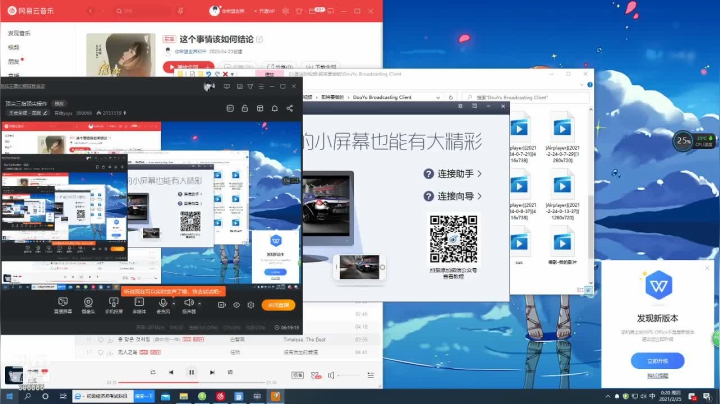Open the skin (shirt) icon in NetEase
Image resolution: width=720 pixels, height=404 pixels.
click(299, 11)
